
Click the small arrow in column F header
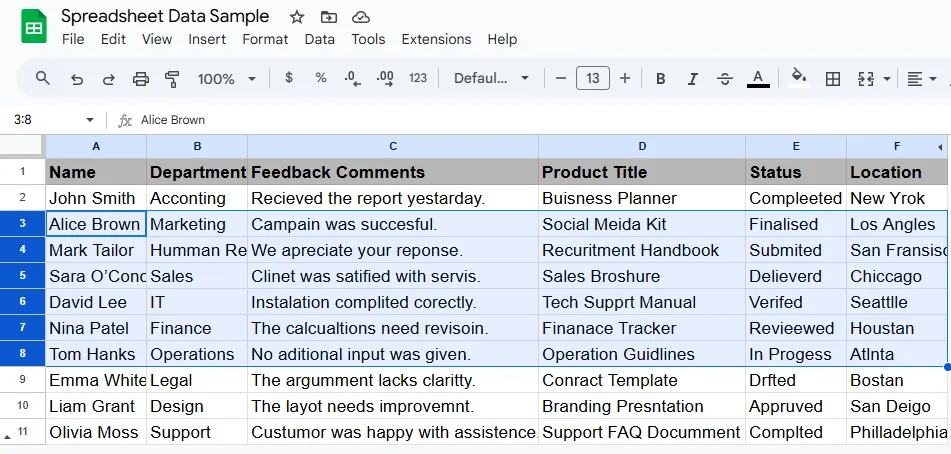pyautogui.click(x=939, y=147)
